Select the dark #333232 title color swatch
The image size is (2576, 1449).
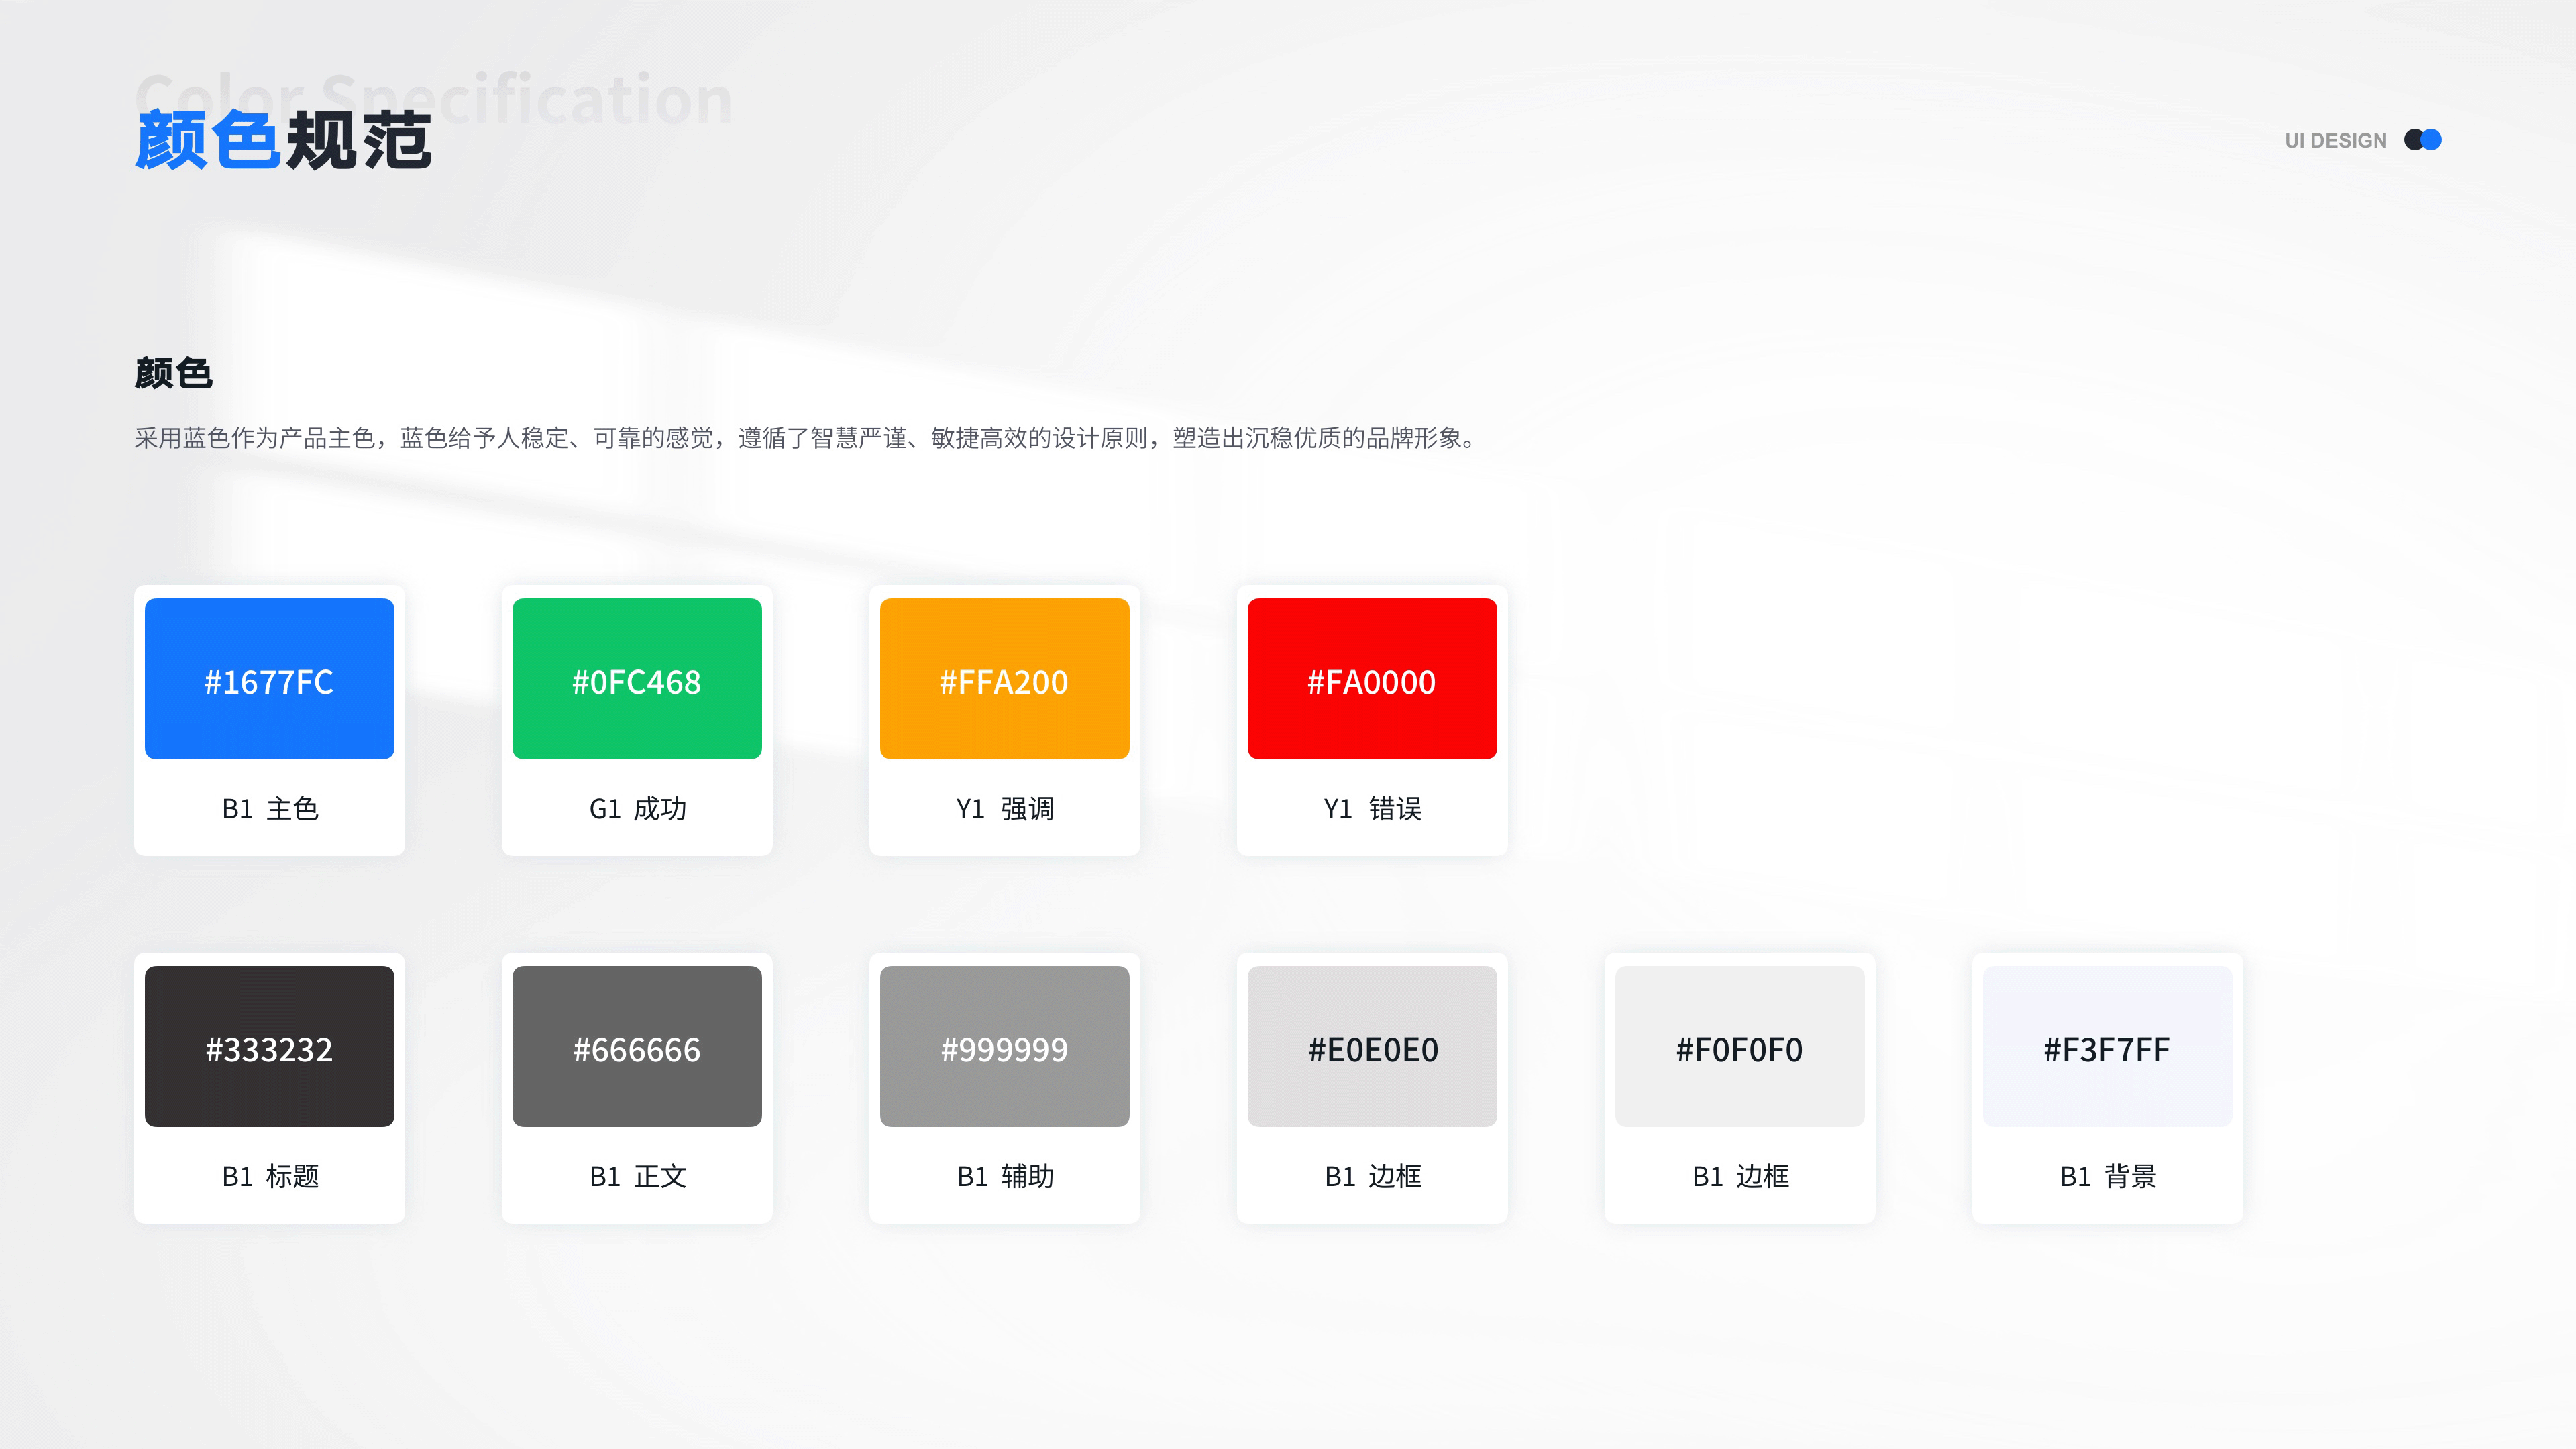[x=269, y=1046]
